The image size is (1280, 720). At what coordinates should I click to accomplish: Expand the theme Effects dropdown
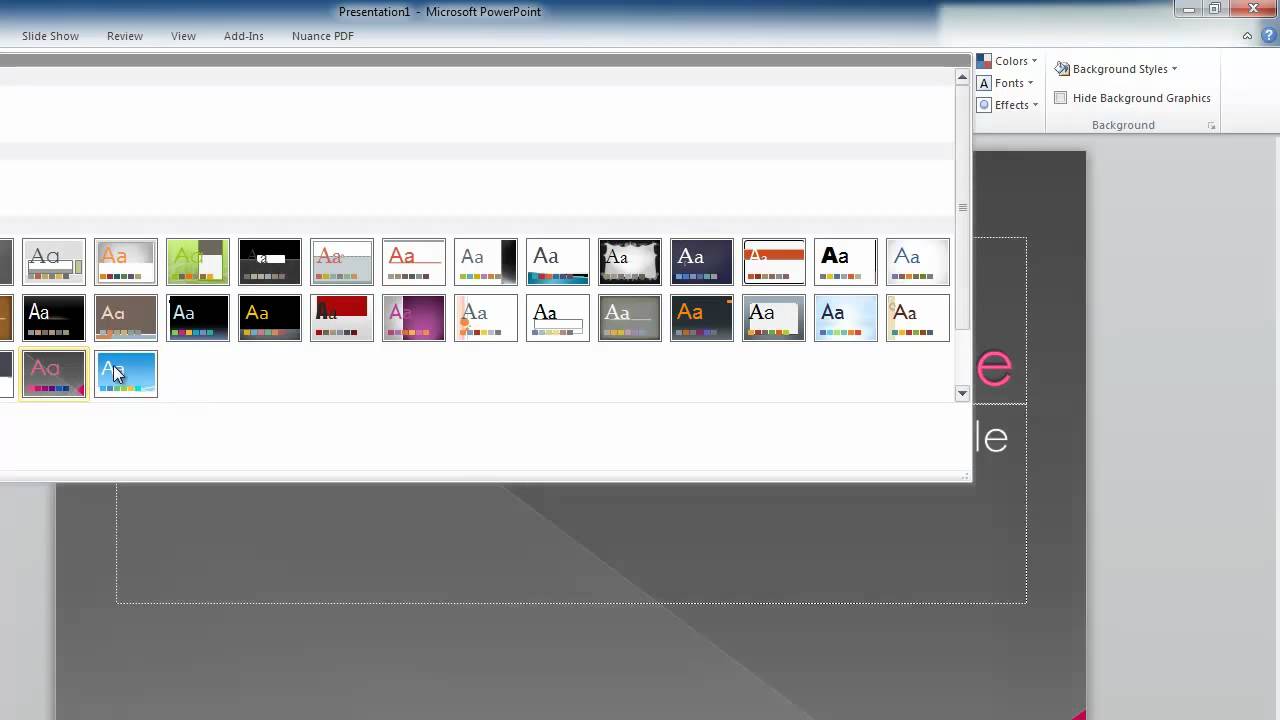click(1008, 105)
